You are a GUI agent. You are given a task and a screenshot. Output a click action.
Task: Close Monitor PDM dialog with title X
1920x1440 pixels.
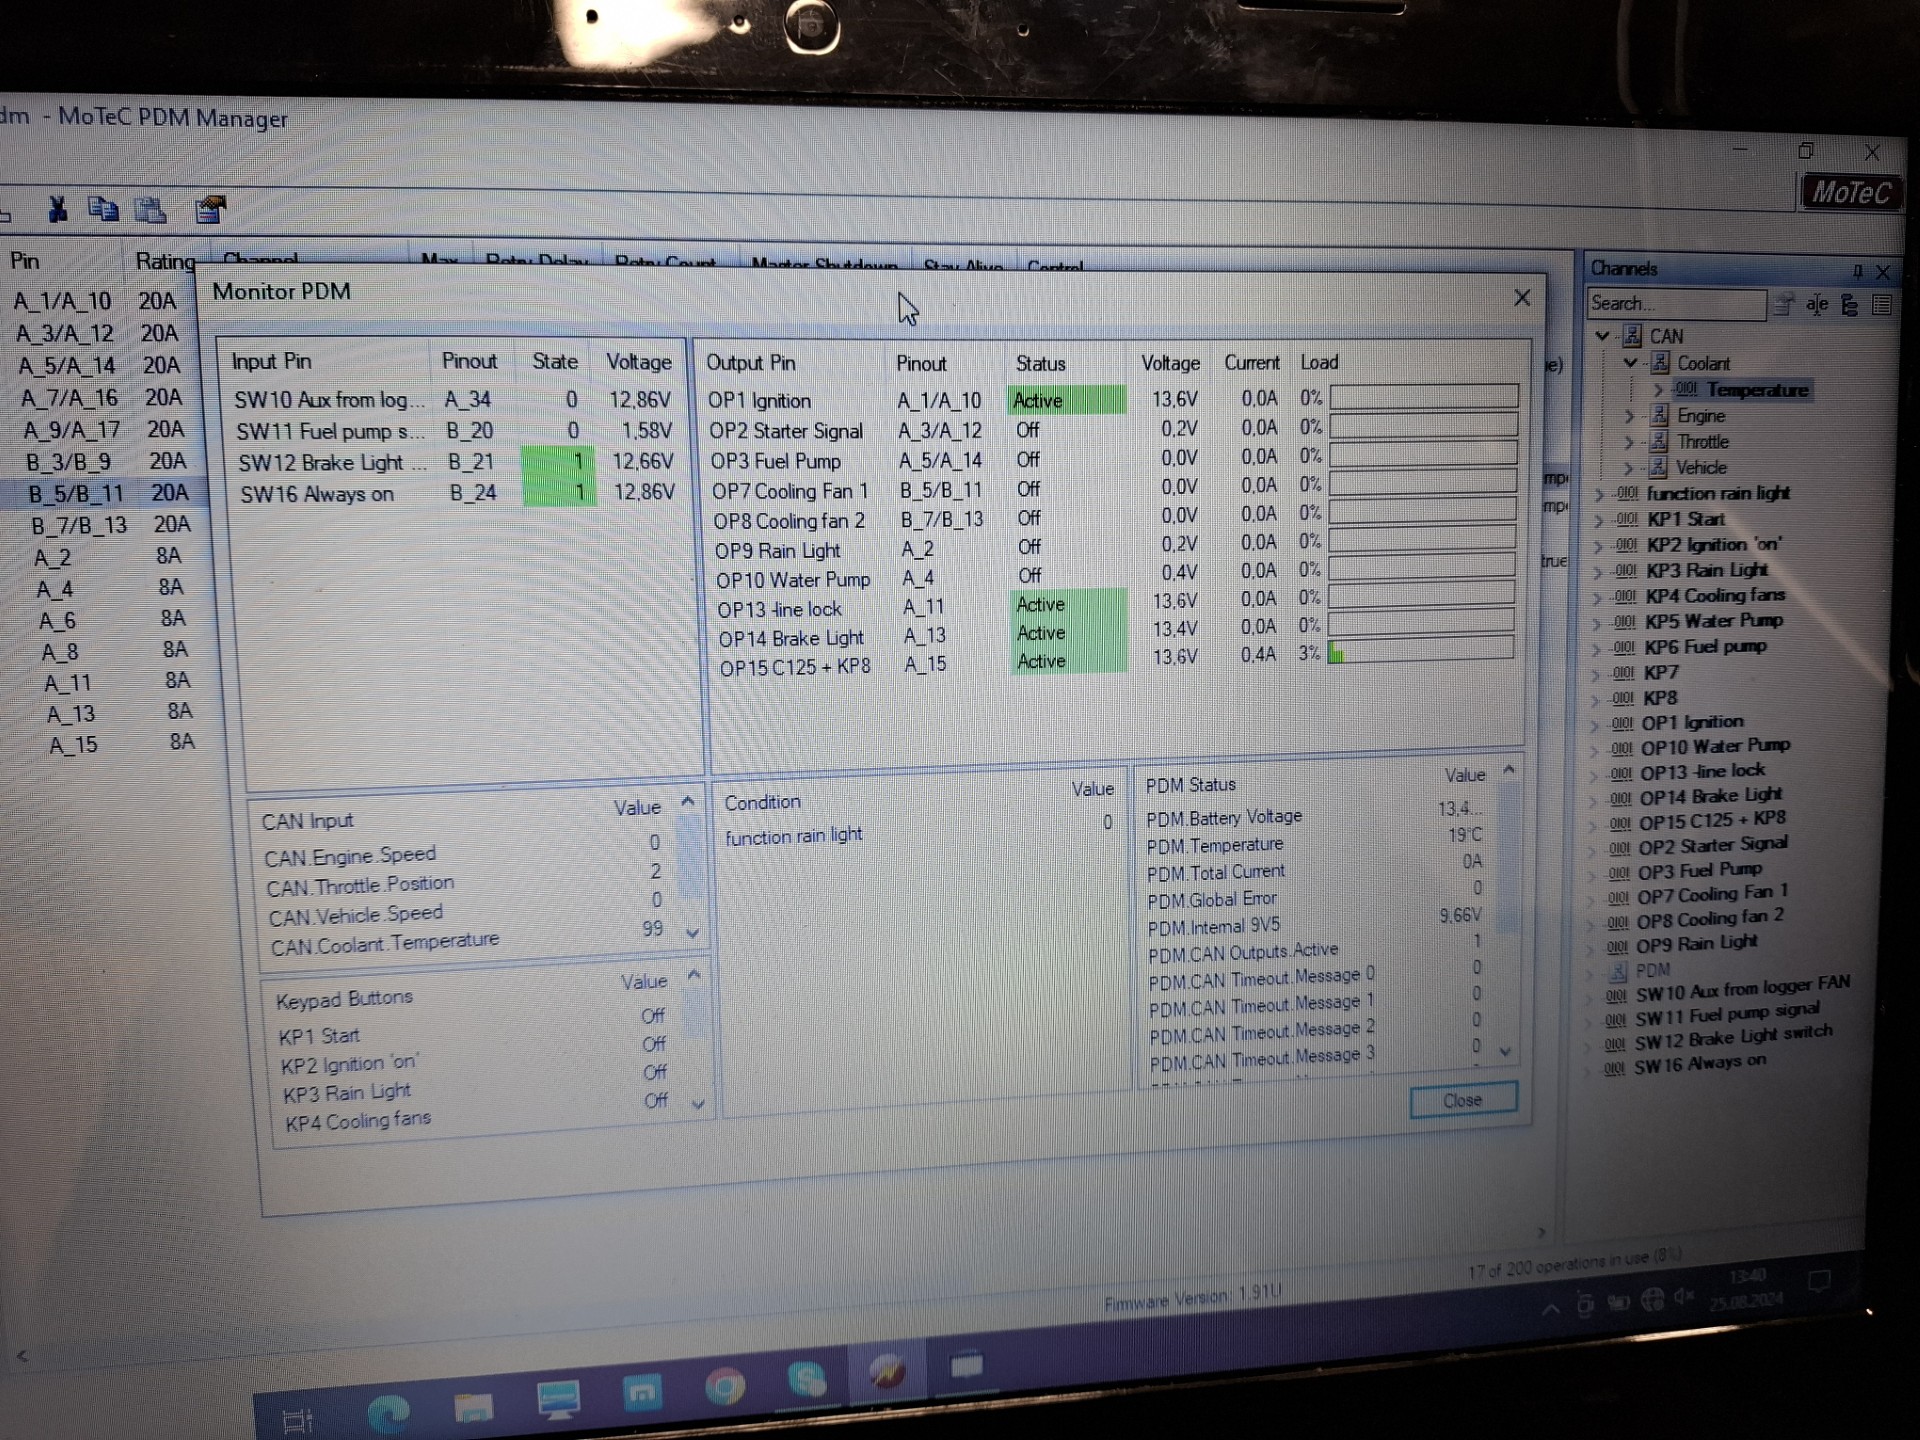click(x=1522, y=298)
